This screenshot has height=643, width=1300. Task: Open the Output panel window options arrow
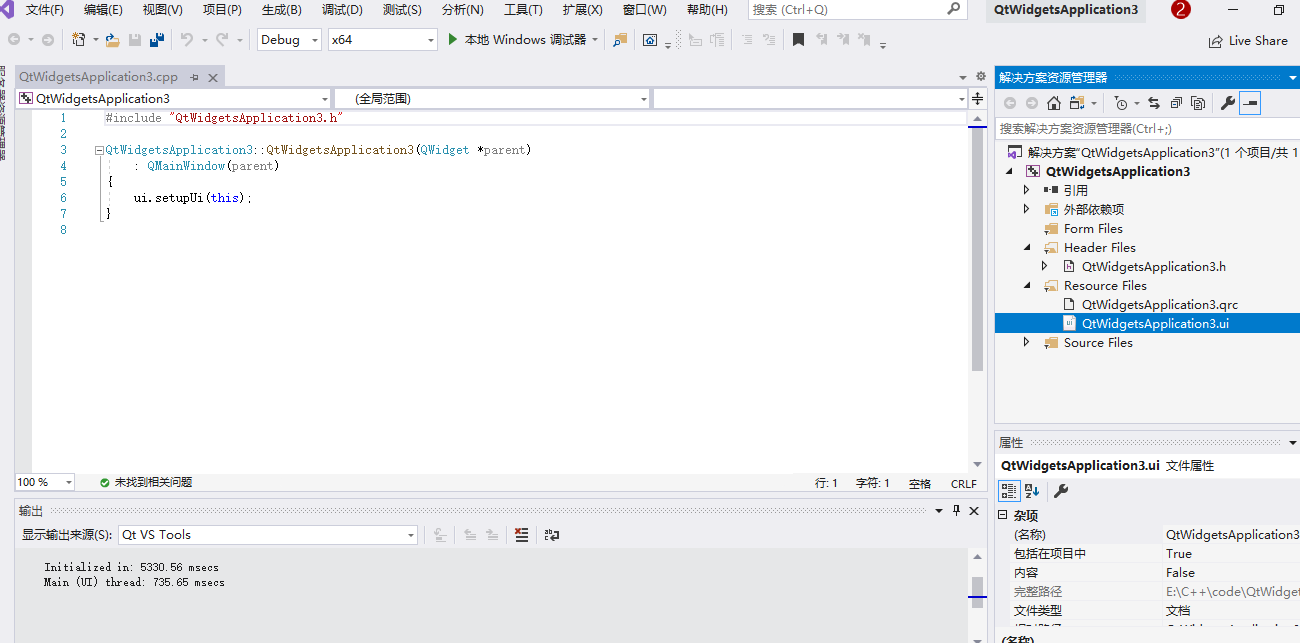click(939, 511)
